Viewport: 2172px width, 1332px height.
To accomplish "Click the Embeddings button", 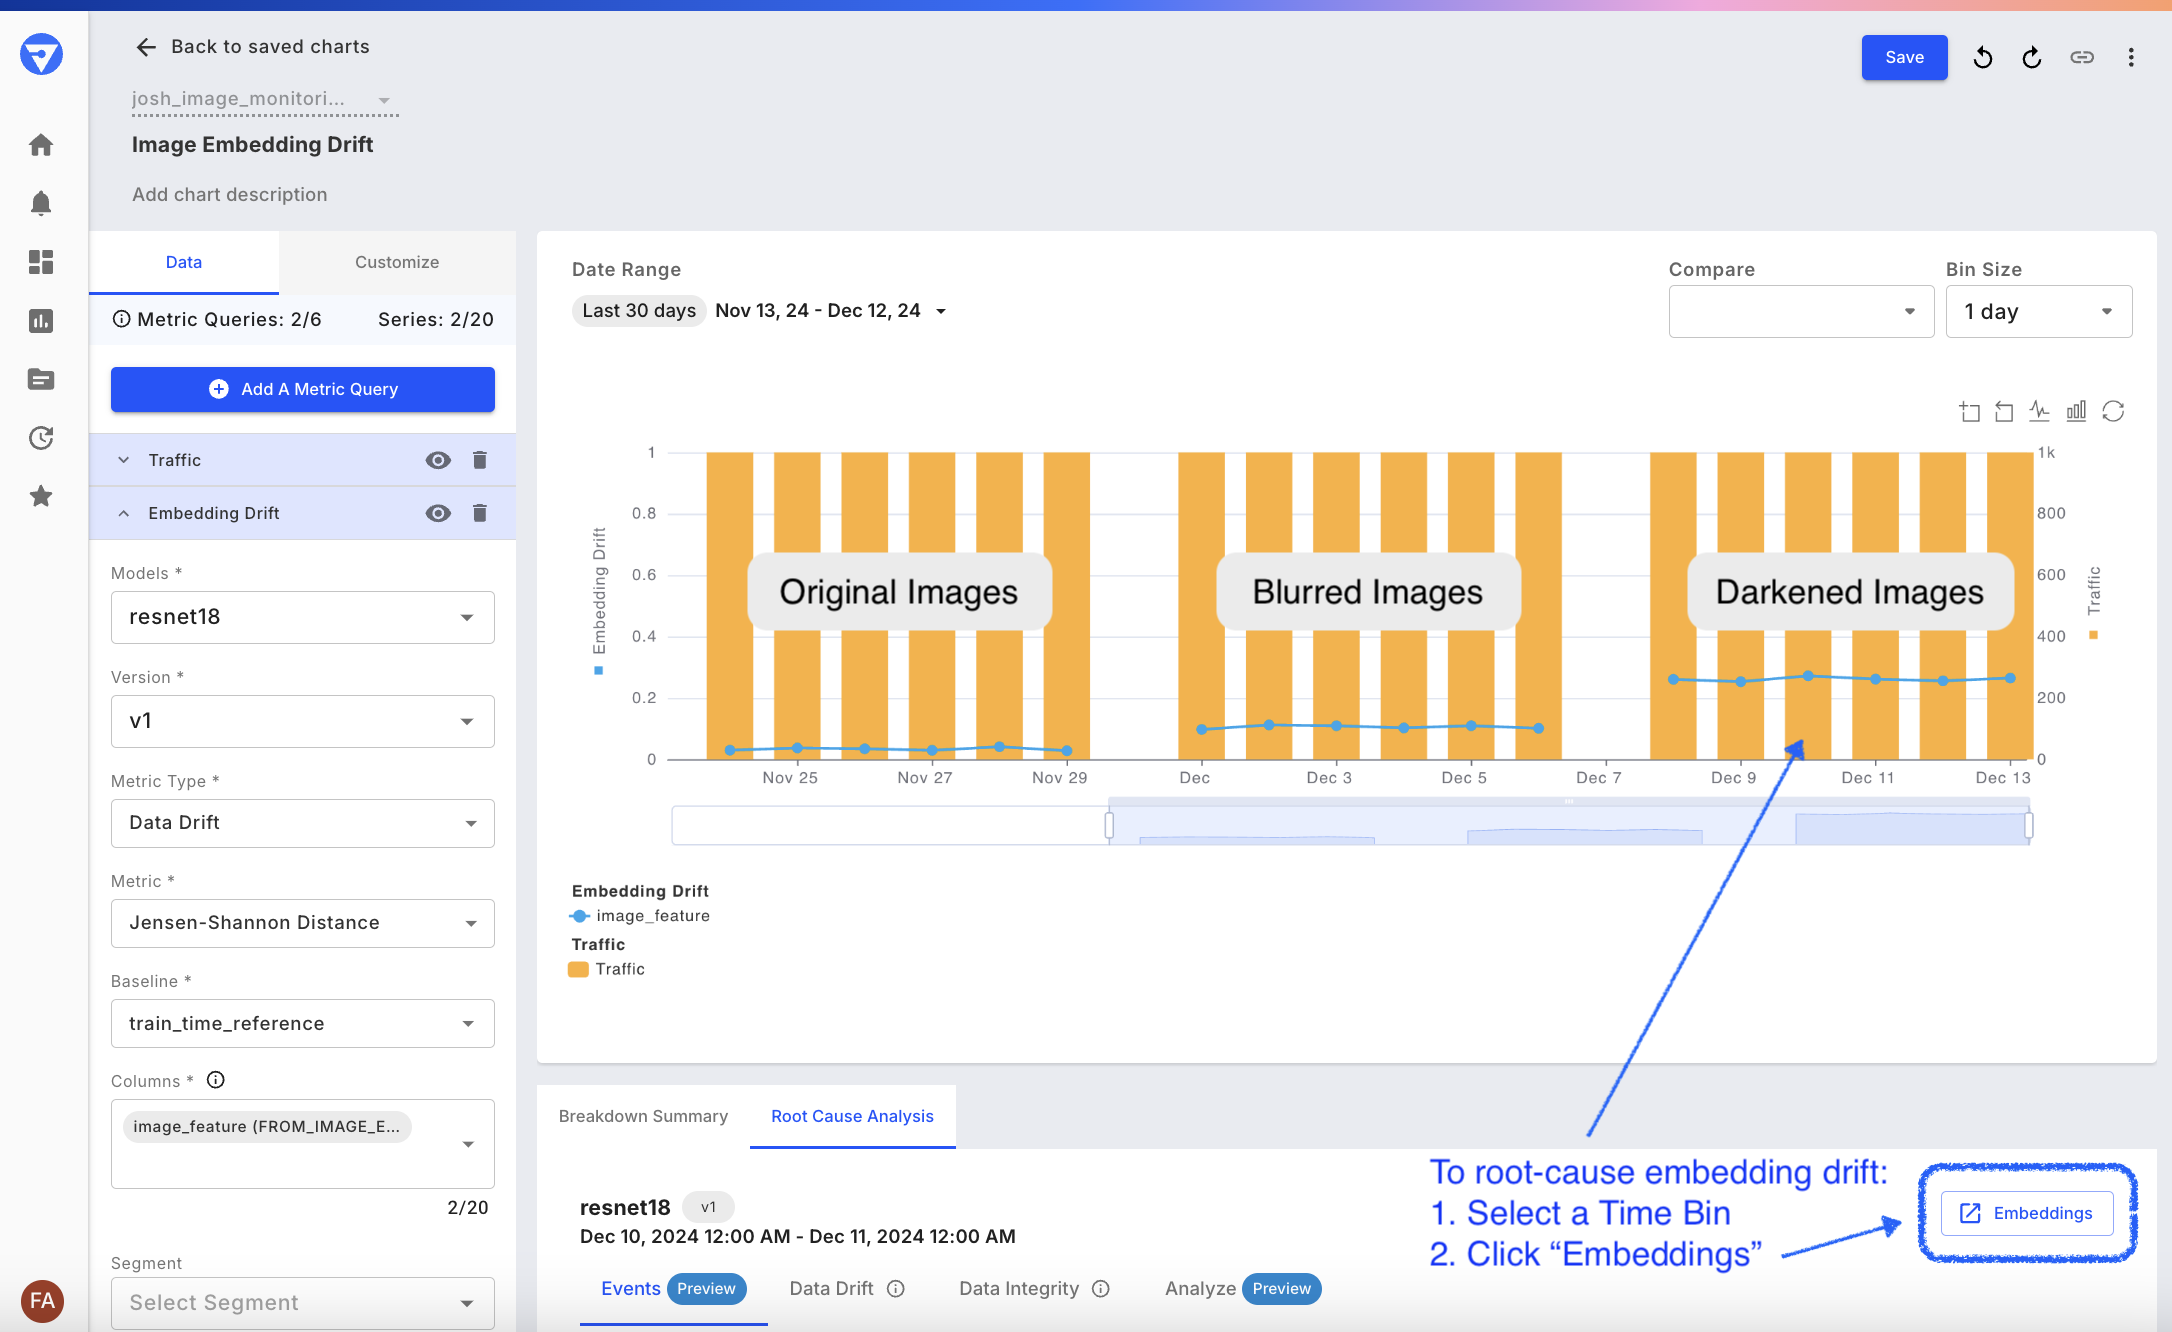I will 2027,1213.
